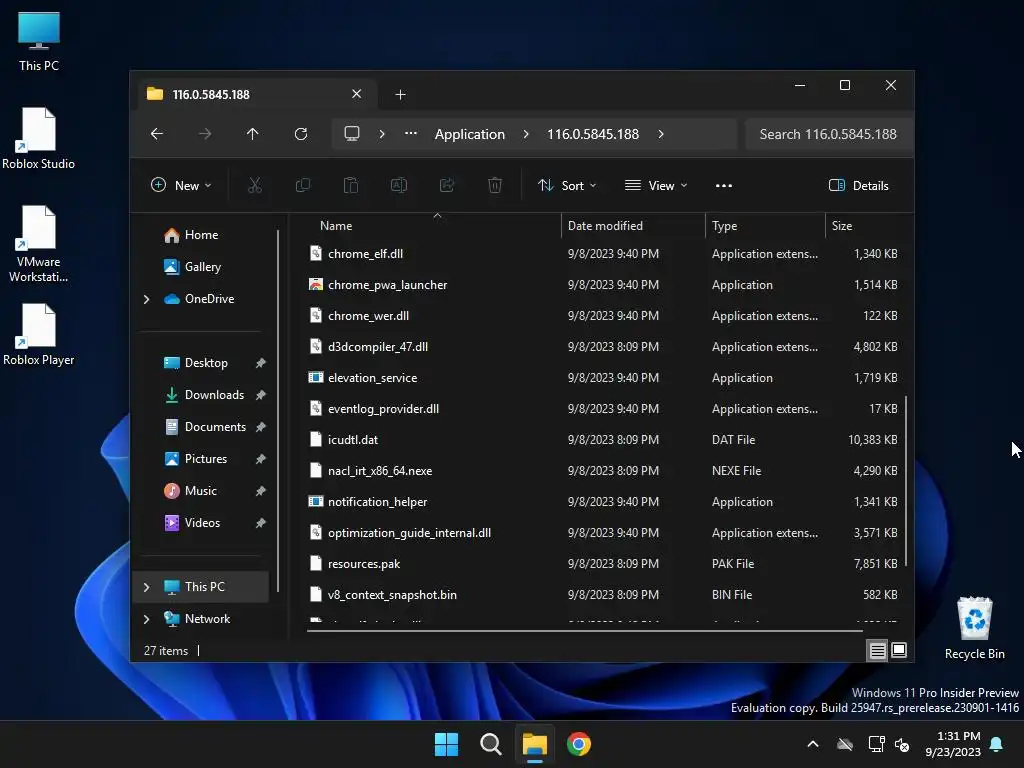The height and width of the screenshot is (768, 1024).
Task: Click the Paste clipboard icon
Action: [351, 185]
